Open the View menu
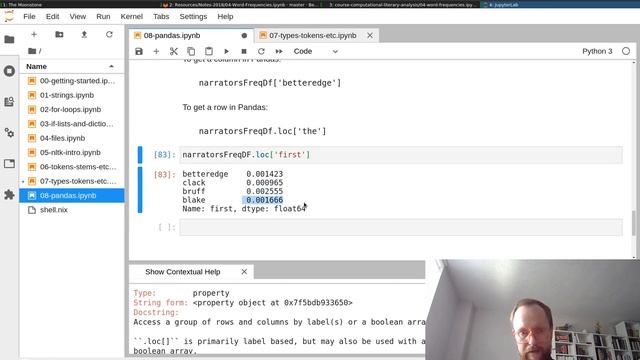The image size is (640, 360). click(78, 17)
